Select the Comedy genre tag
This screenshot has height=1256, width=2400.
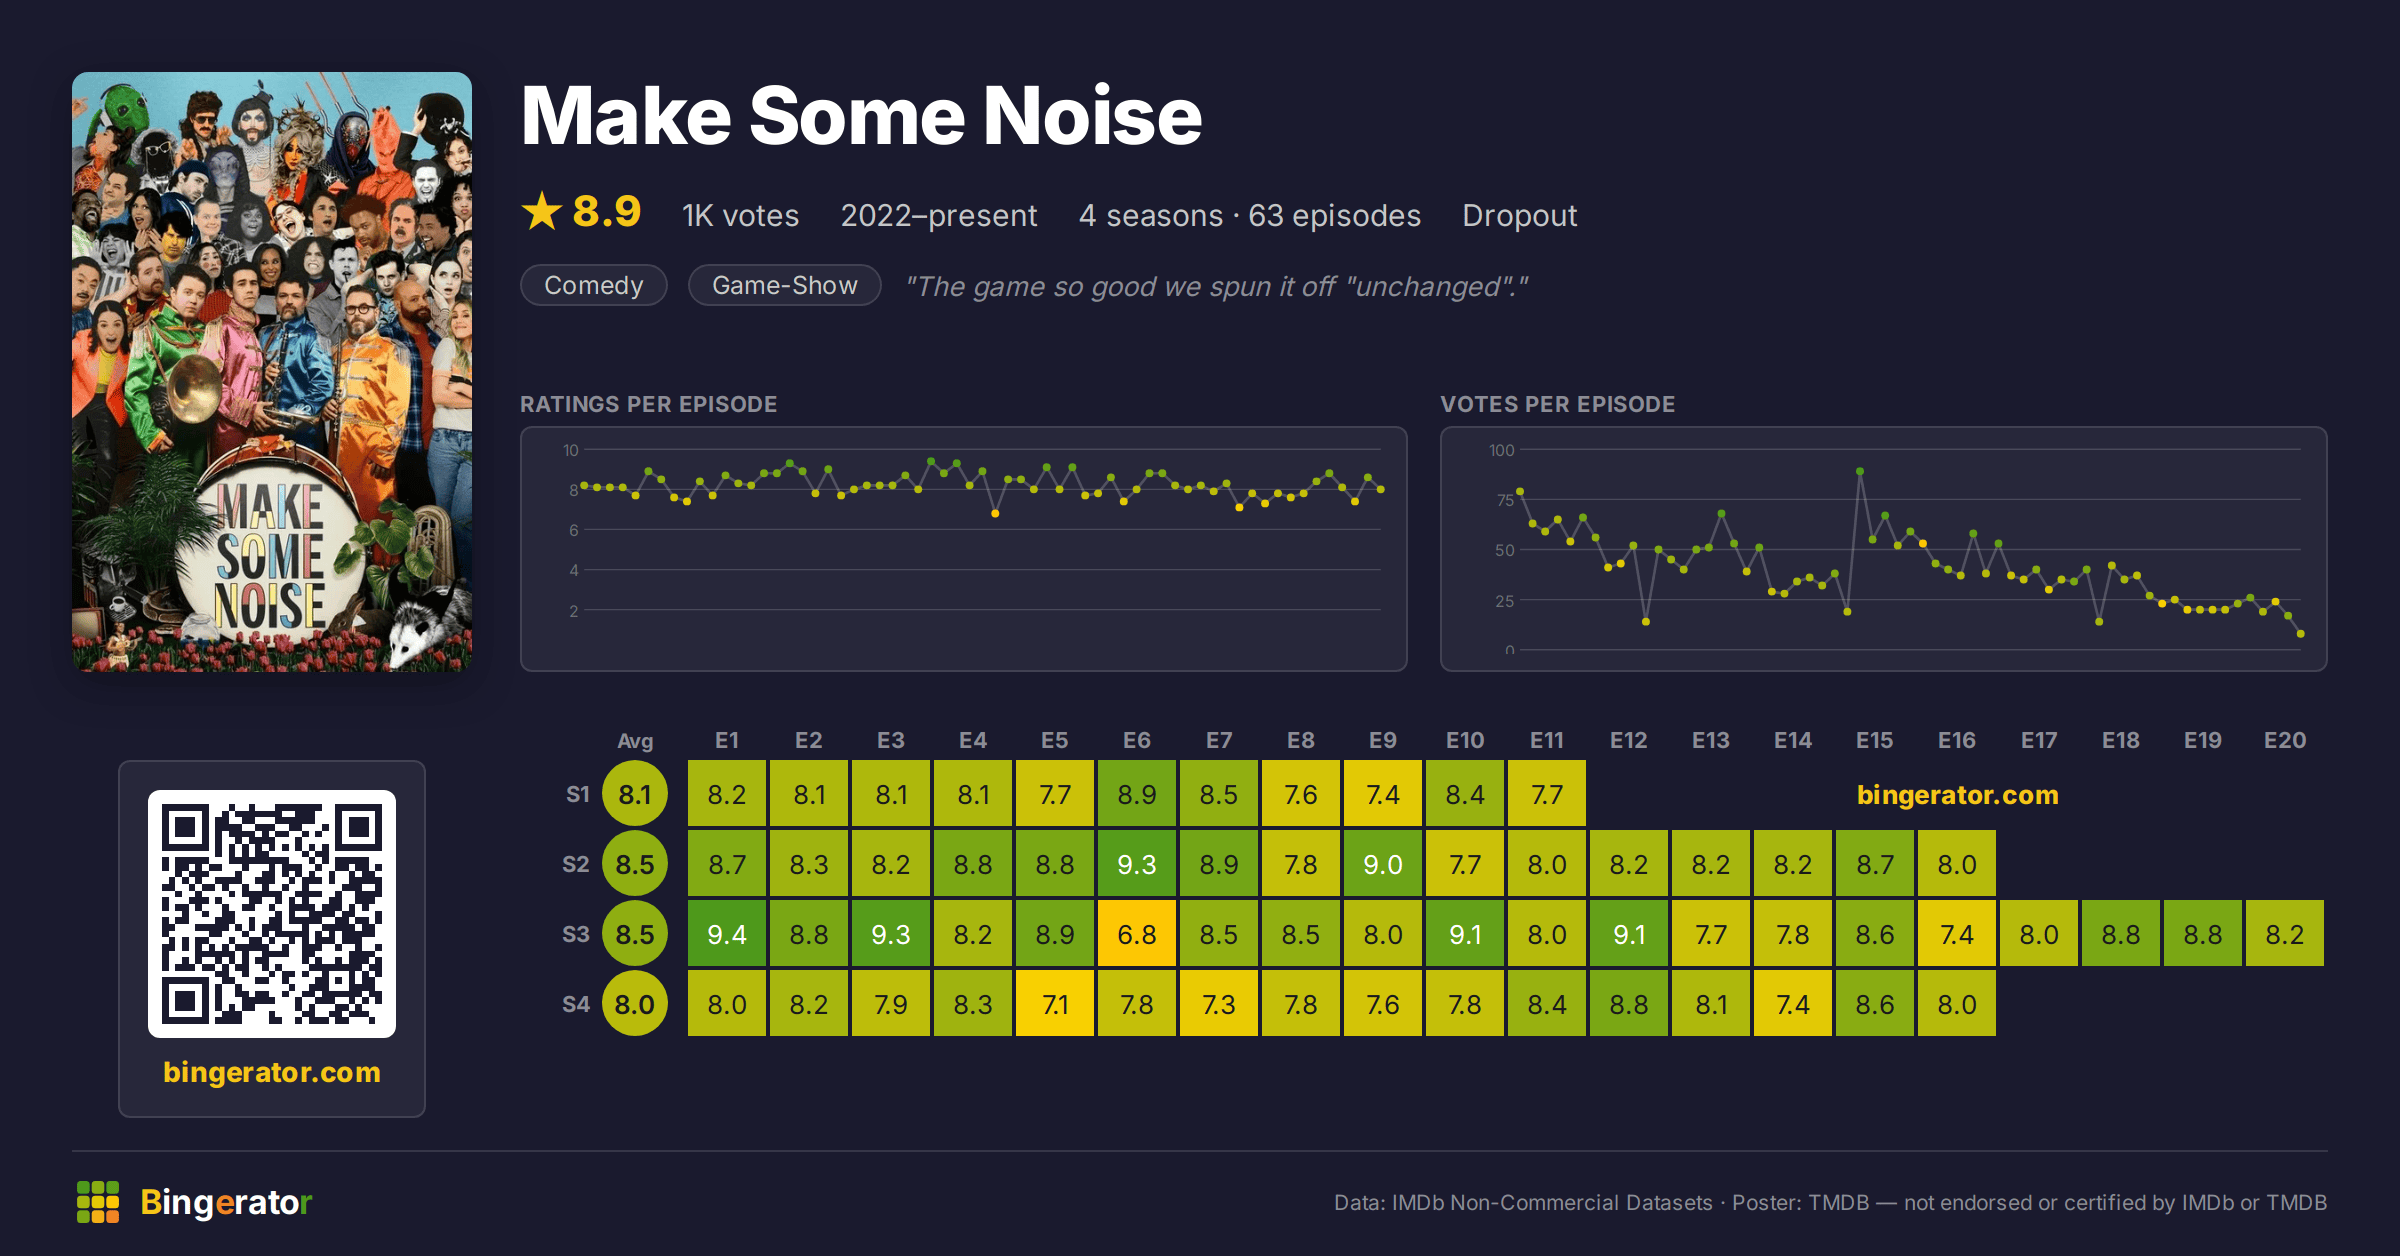tap(594, 285)
